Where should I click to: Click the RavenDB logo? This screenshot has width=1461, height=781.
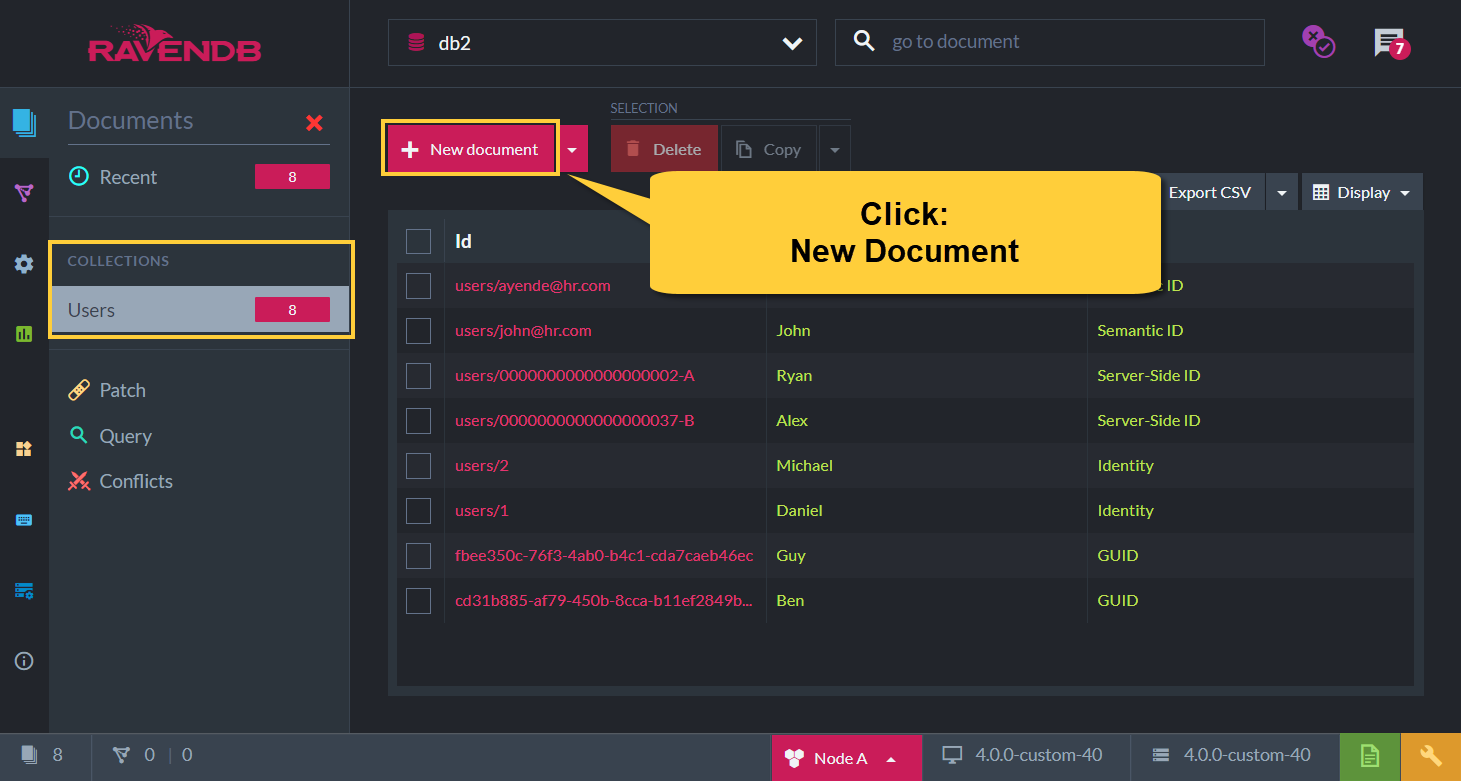click(174, 44)
